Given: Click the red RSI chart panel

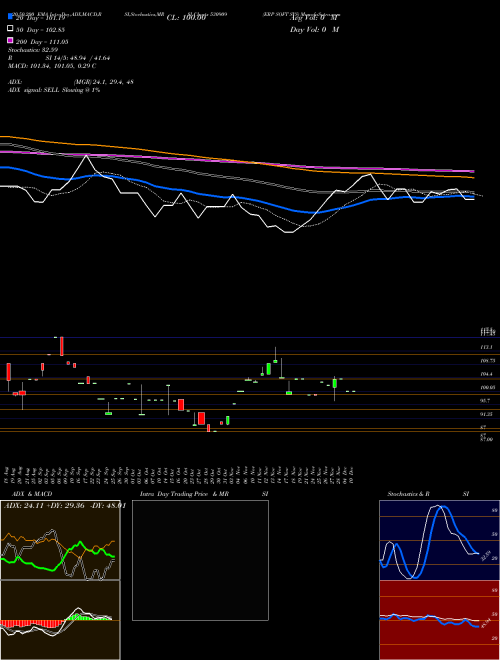Looking at the screenshot, I should coord(439,620).
